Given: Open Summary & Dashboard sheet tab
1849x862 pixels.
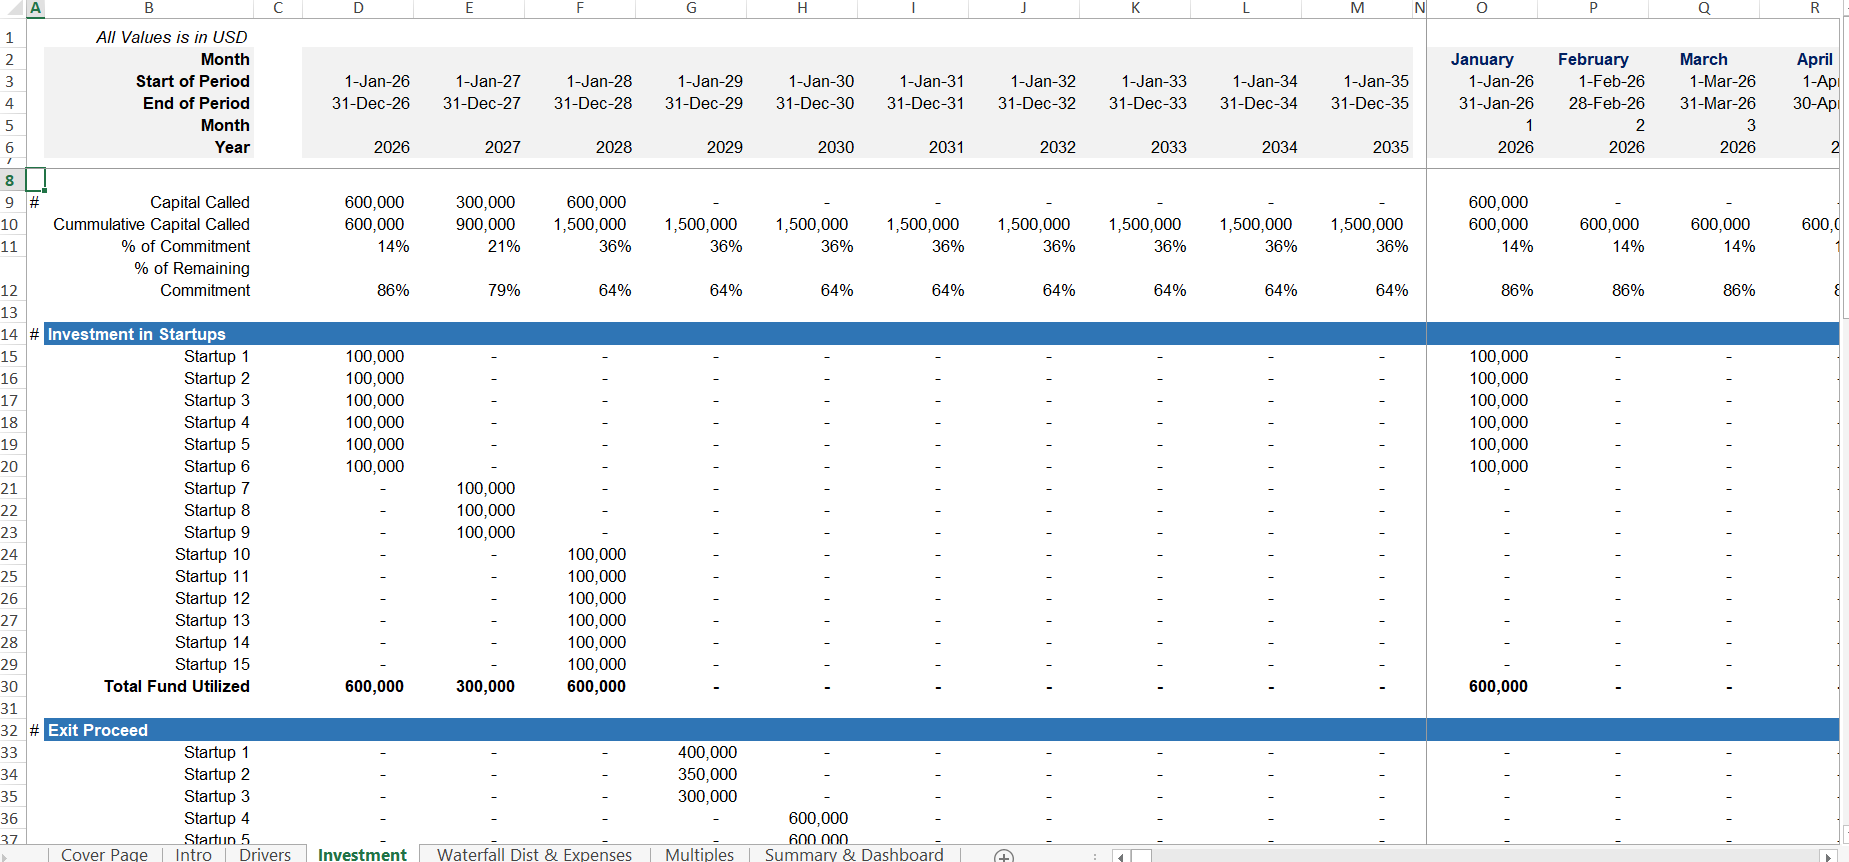Looking at the screenshot, I should pyautogui.click(x=853, y=854).
